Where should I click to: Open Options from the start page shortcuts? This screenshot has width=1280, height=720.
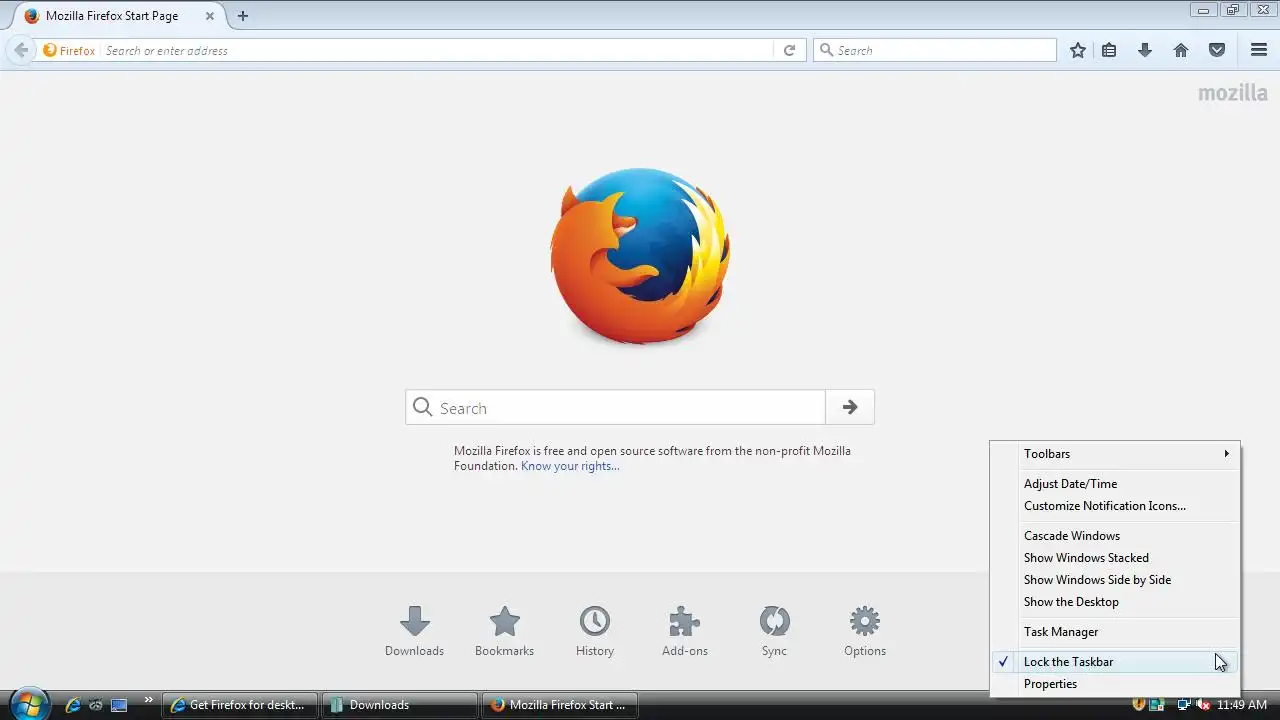[x=864, y=631]
